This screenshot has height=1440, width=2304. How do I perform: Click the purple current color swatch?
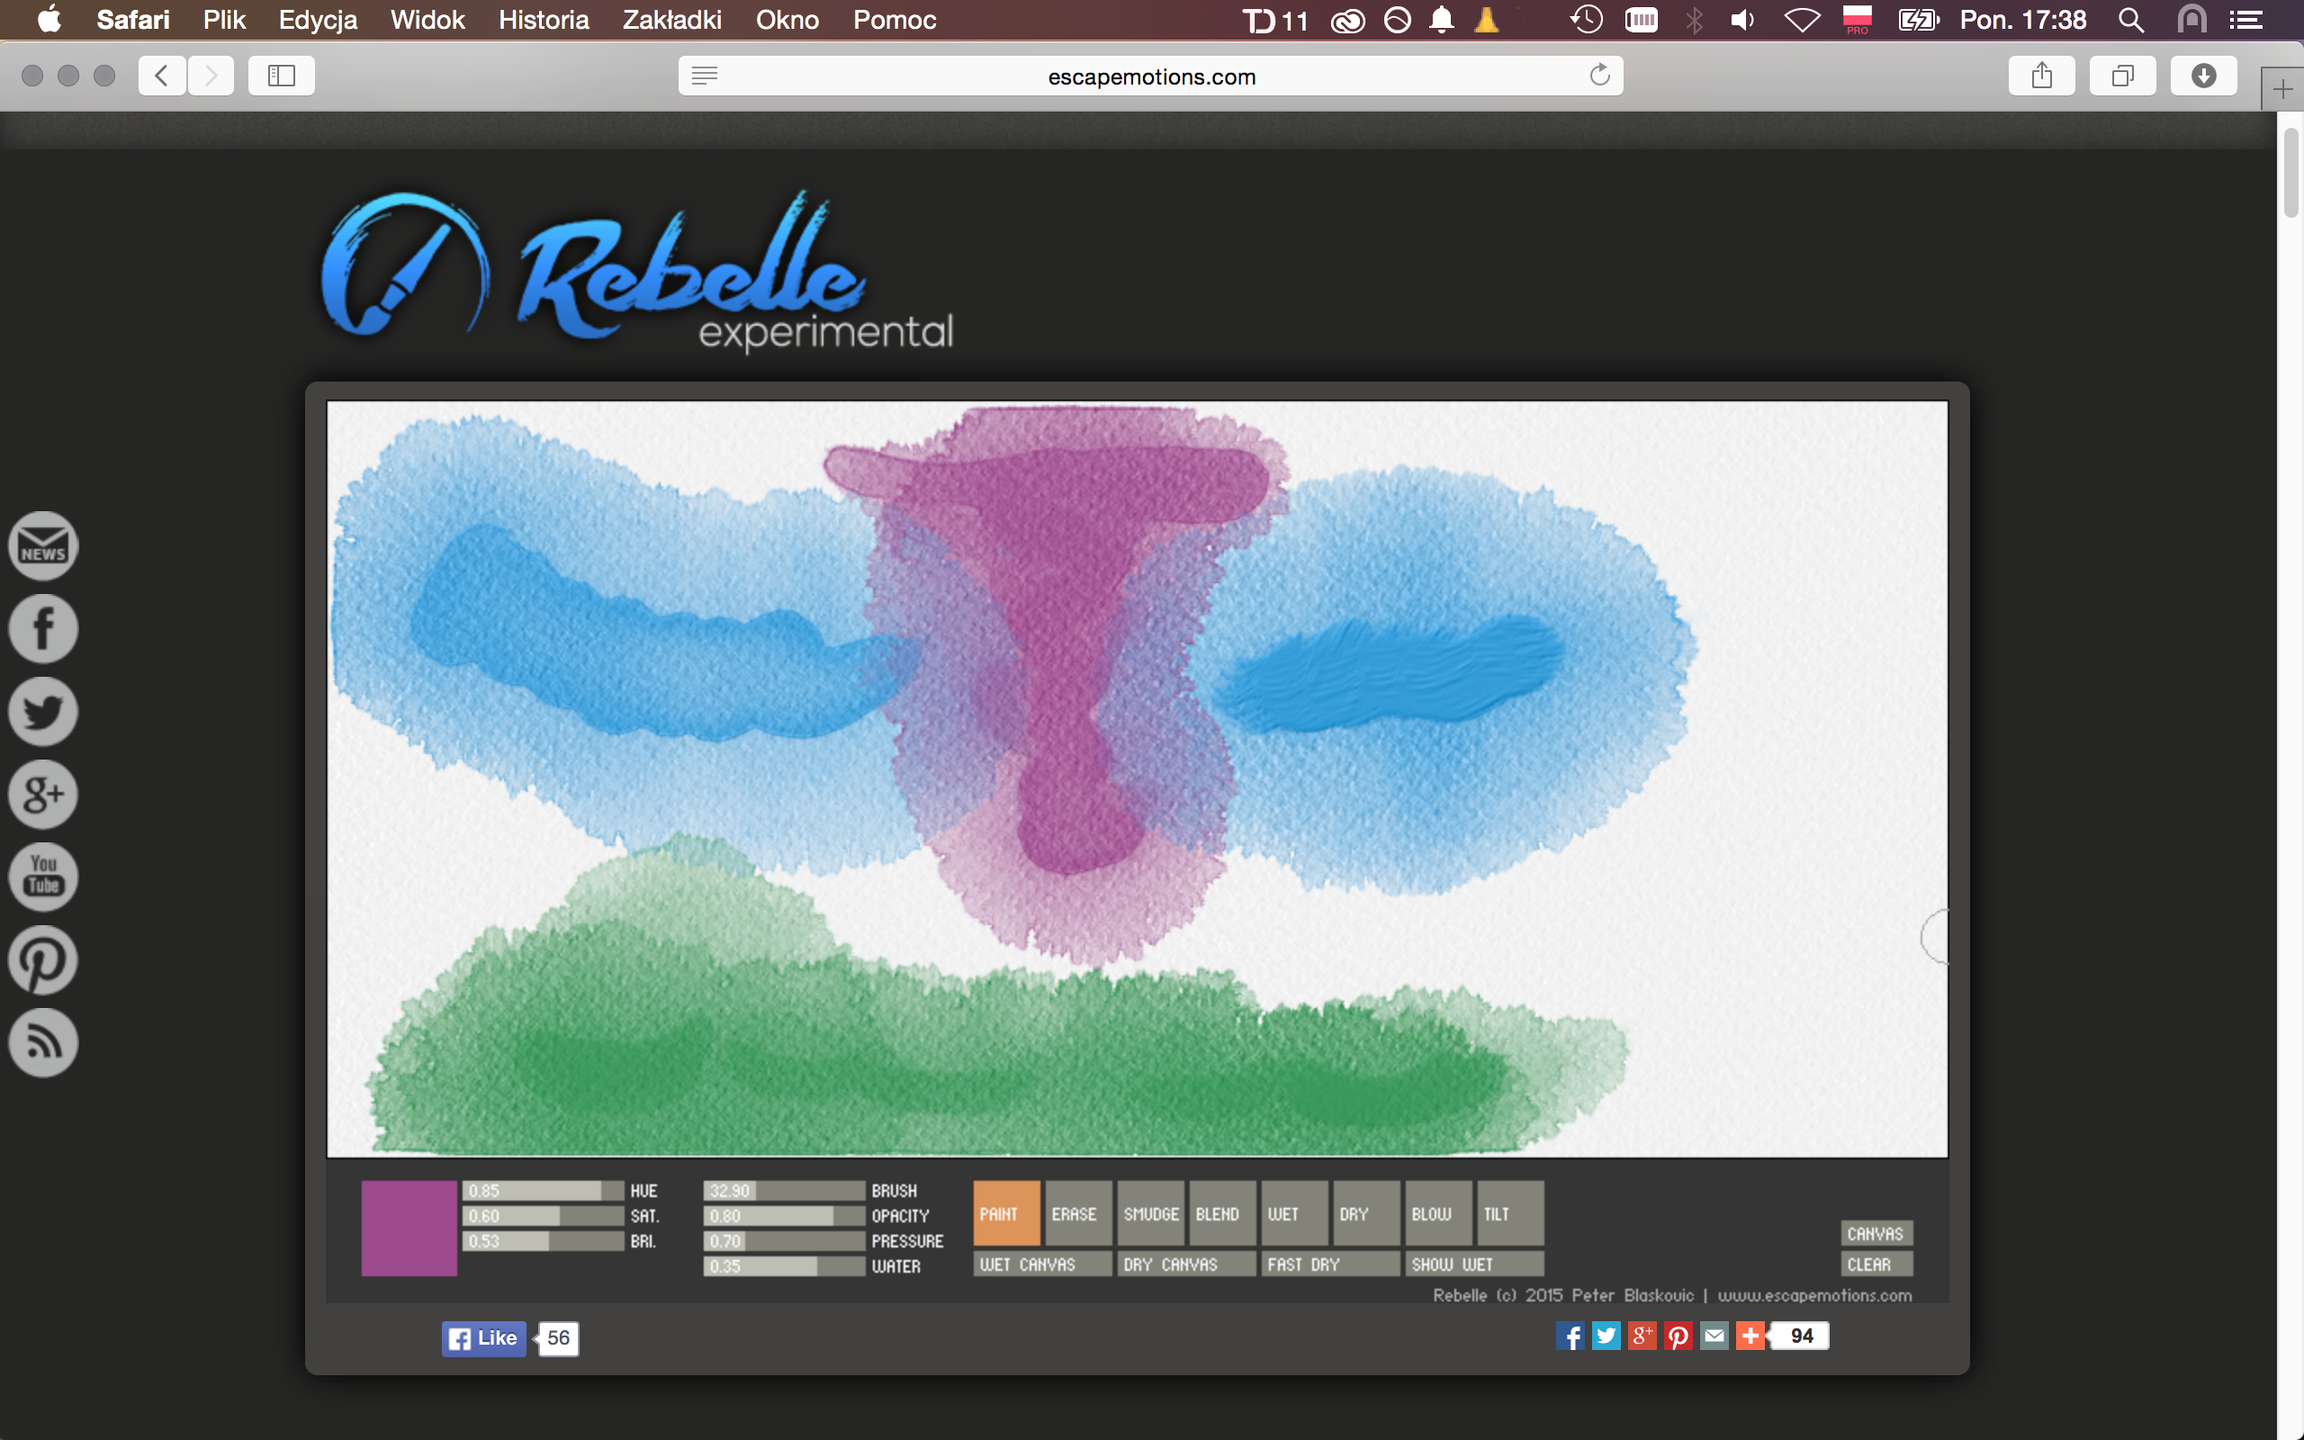coord(409,1228)
